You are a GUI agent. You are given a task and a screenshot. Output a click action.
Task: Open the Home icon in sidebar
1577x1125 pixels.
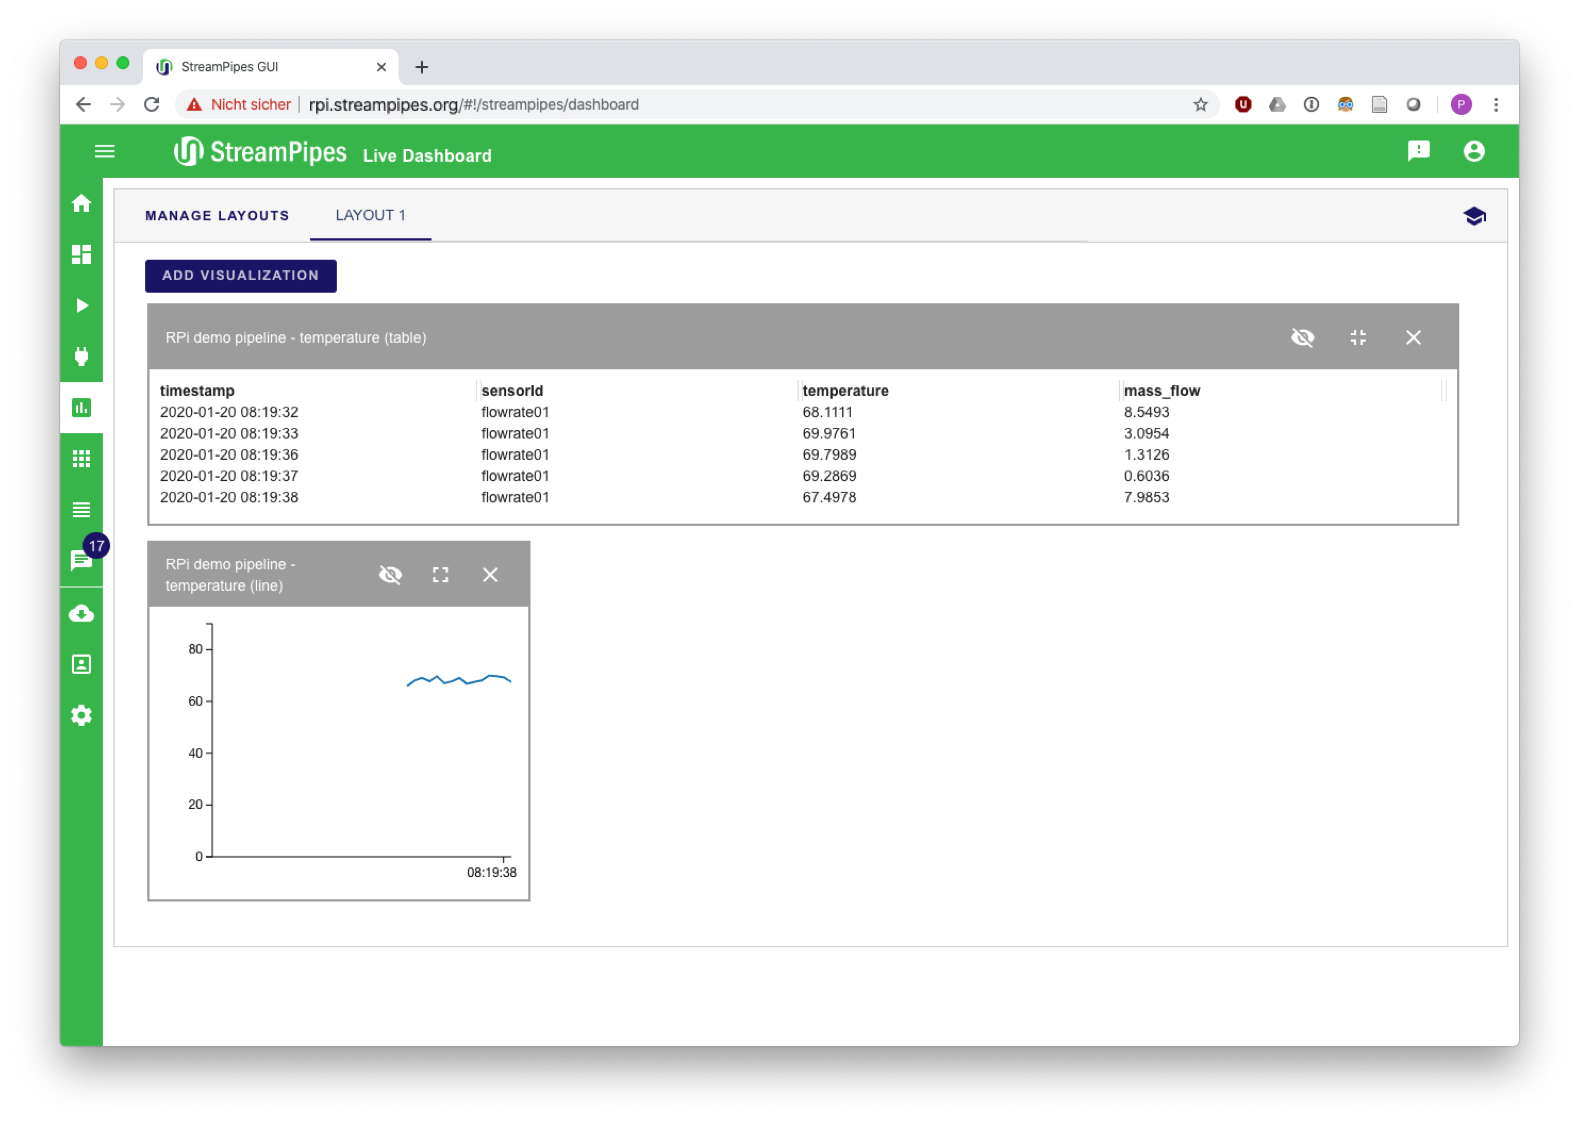coord(82,204)
